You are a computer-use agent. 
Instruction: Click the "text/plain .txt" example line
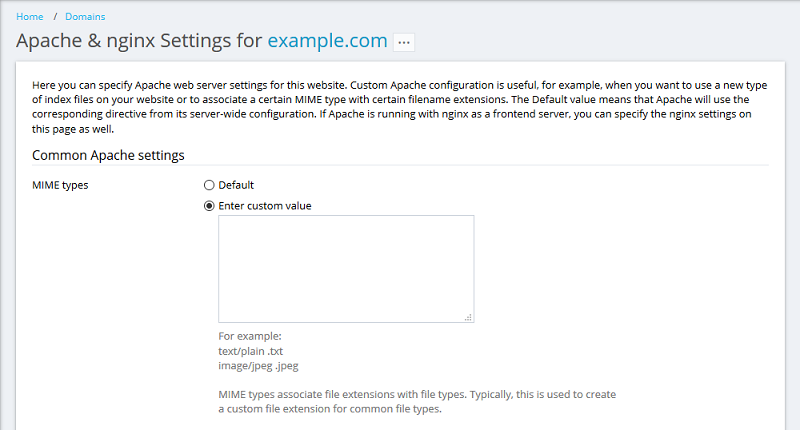click(258, 351)
